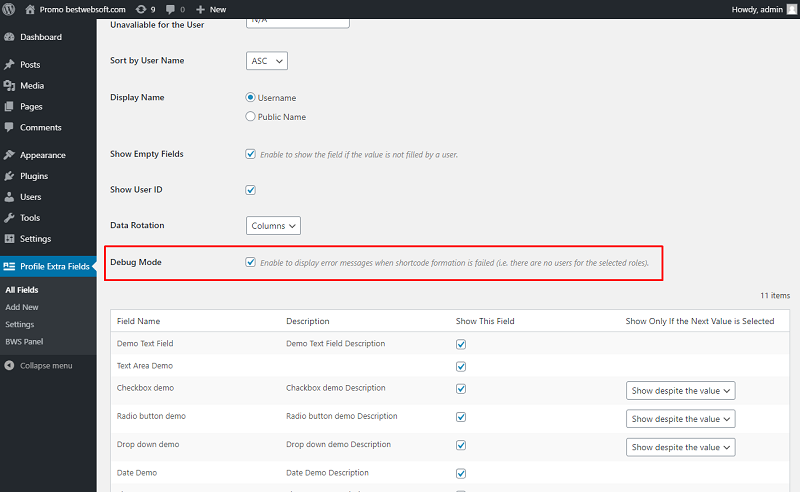This screenshot has width=800, height=492.
Task: Click the Field Name column header
Action: (138, 321)
